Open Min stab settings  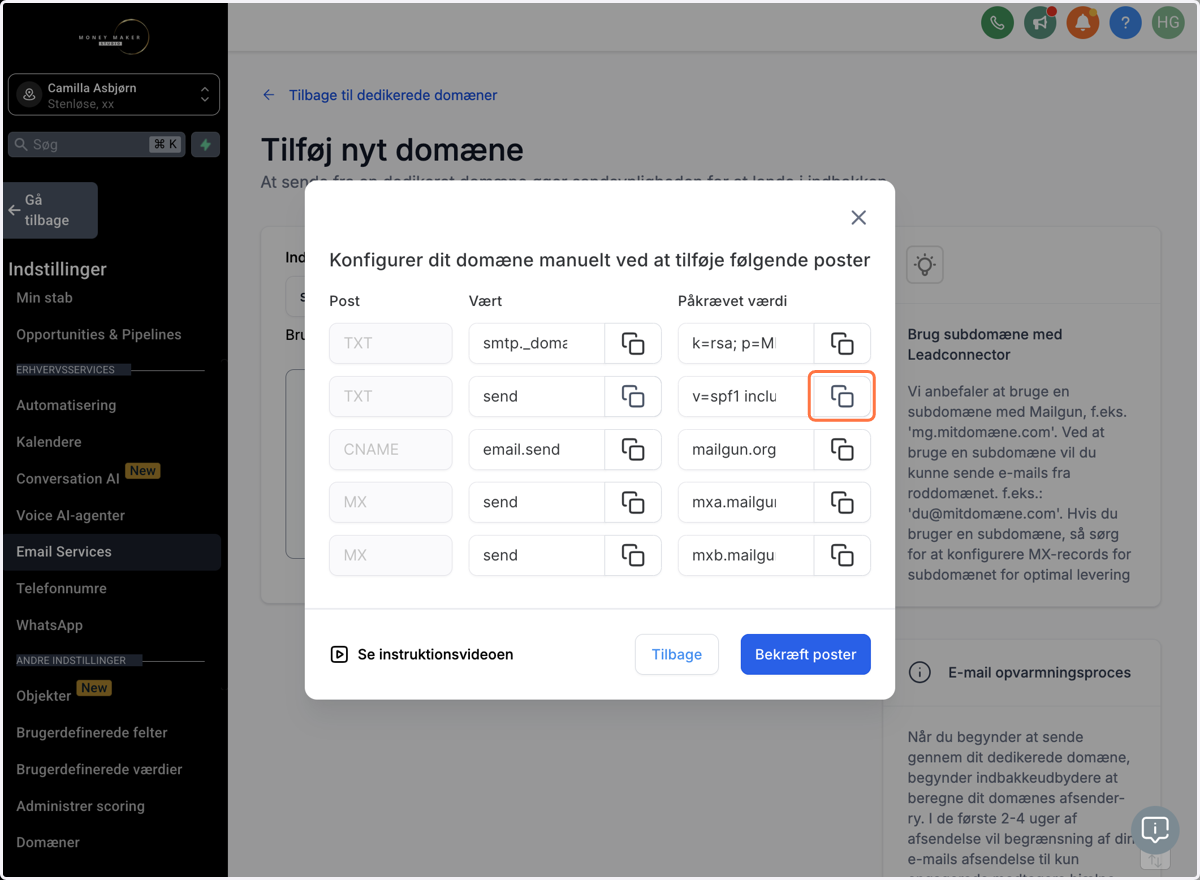44,297
